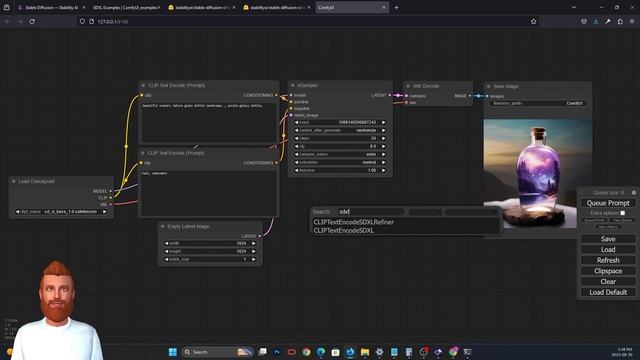Increase the KSampler cfg value
The height and width of the screenshot is (360, 640).
(384, 146)
